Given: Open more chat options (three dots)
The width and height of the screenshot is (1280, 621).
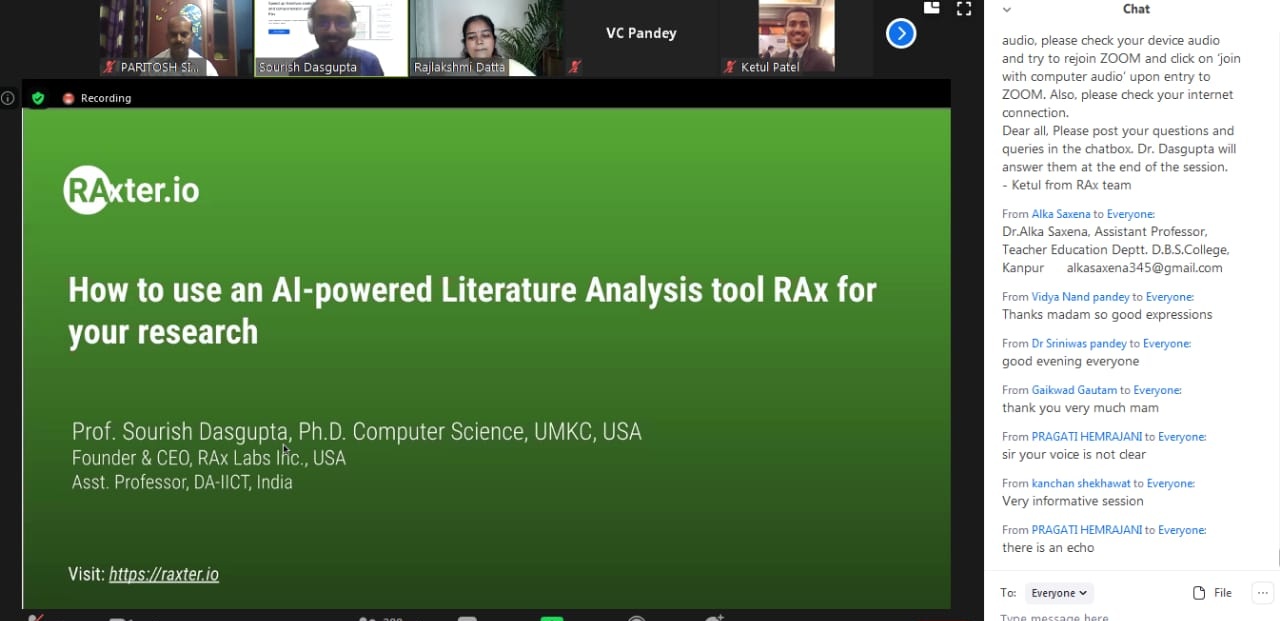Looking at the screenshot, I should (1262, 593).
